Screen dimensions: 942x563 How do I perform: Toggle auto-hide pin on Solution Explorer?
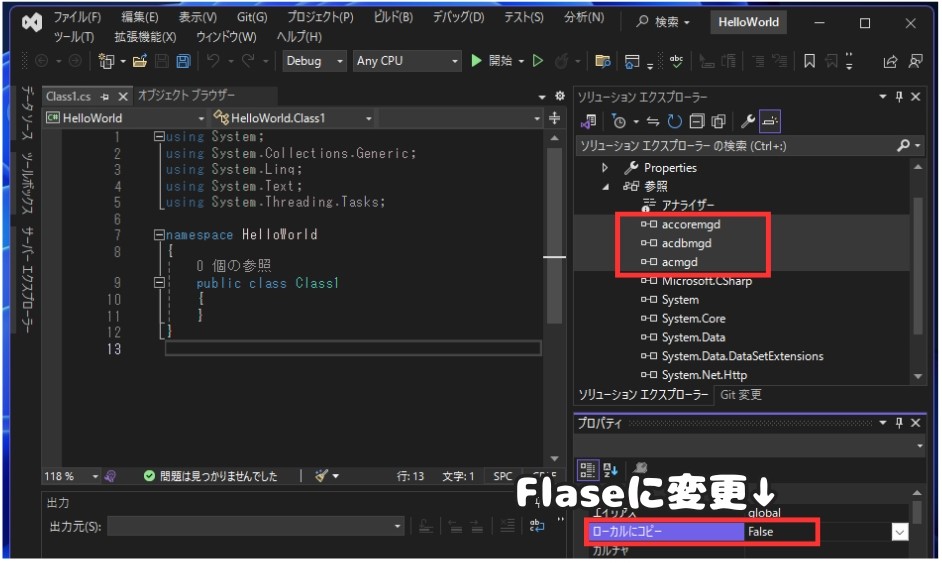[x=899, y=97]
